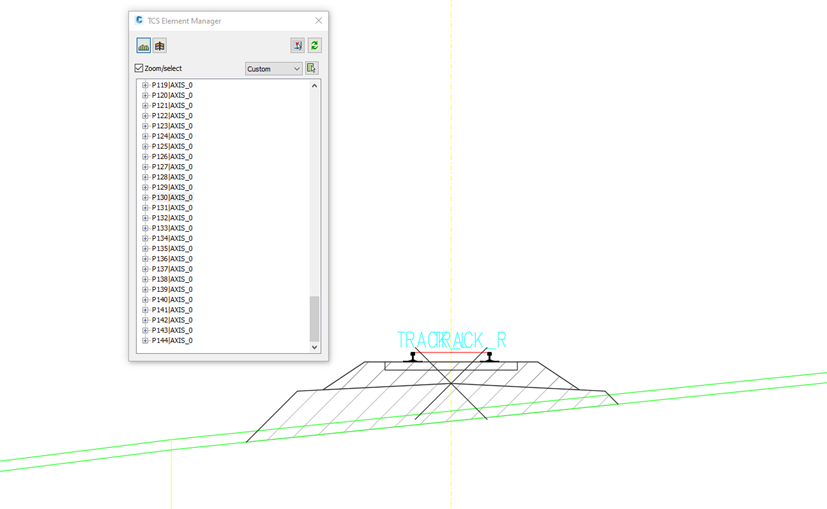
Task: Select the P141|AXIS_0 tree item
Action: pyautogui.click(x=172, y=310)
